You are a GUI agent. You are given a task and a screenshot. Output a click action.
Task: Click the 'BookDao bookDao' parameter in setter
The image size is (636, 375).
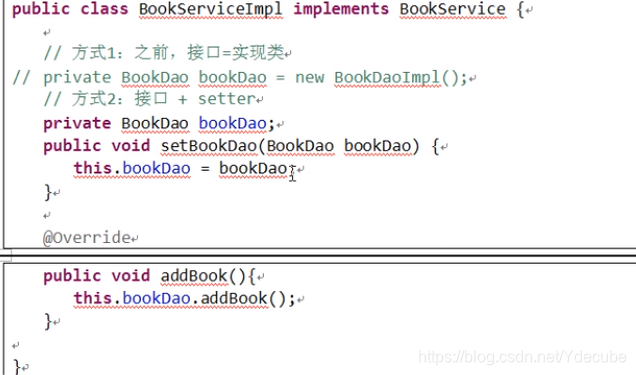click(339, 146)
